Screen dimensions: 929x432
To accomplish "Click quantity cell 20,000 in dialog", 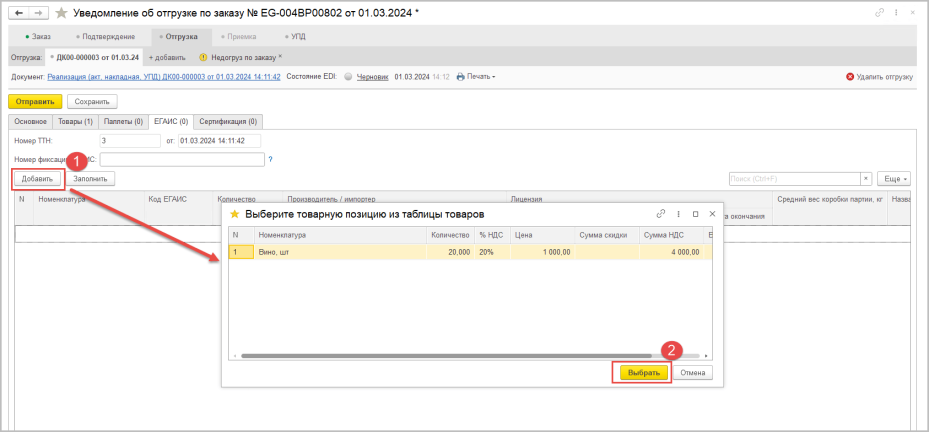I will [450, 252].
